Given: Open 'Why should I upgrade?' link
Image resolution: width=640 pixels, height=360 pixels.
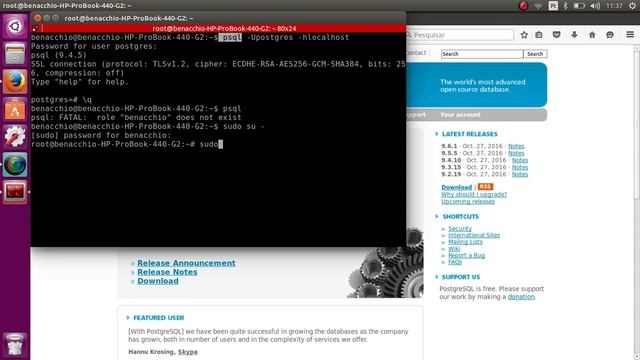Looking at the screenshot, I should 474,194.
